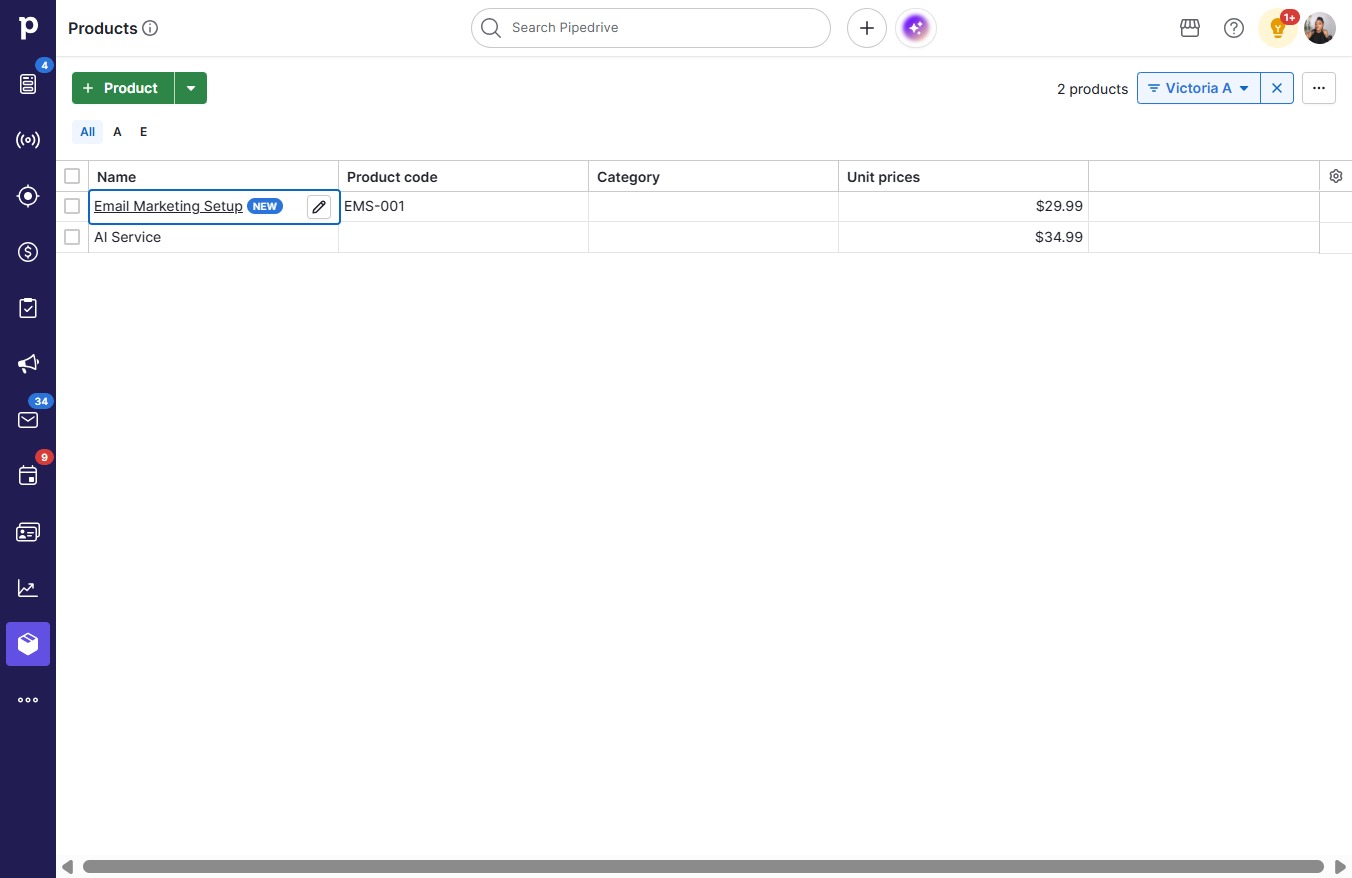1352x878 pixels.
Task: Open Campaigns megaphone icon
Action: pyautogui.click(x=28, y=364)
